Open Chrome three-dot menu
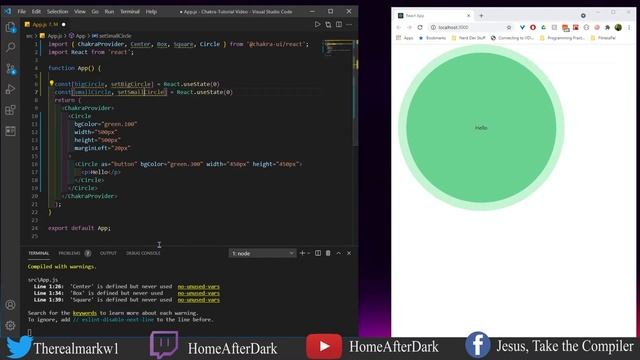 tap(629, 27)
